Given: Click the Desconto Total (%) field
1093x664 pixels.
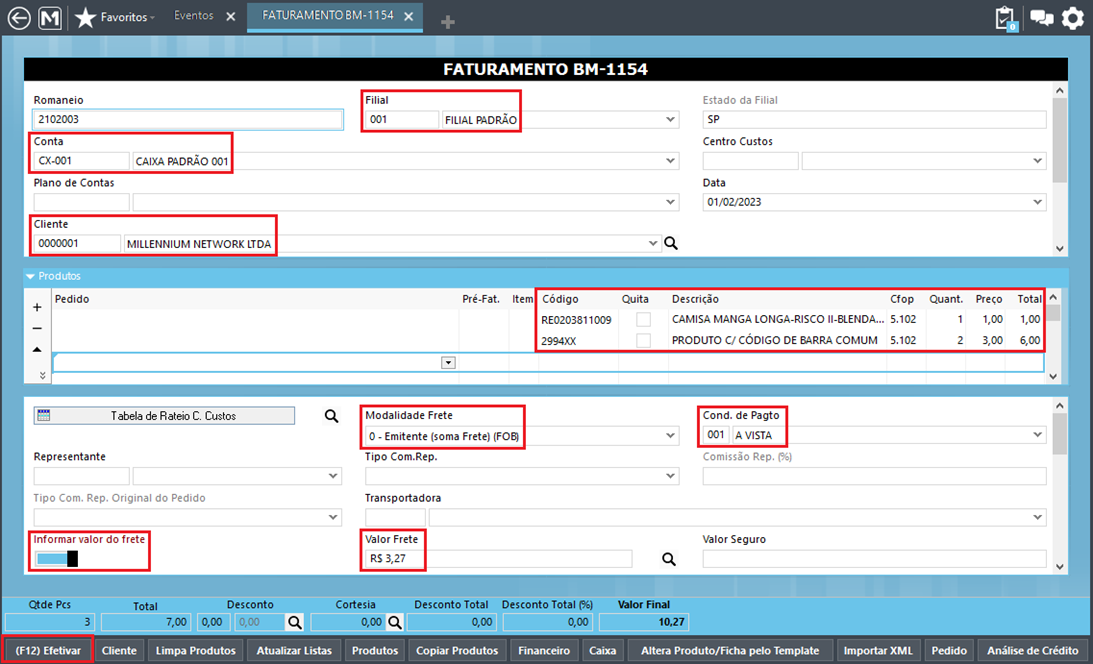Looking at the screenshot, I should coord(548,622).
